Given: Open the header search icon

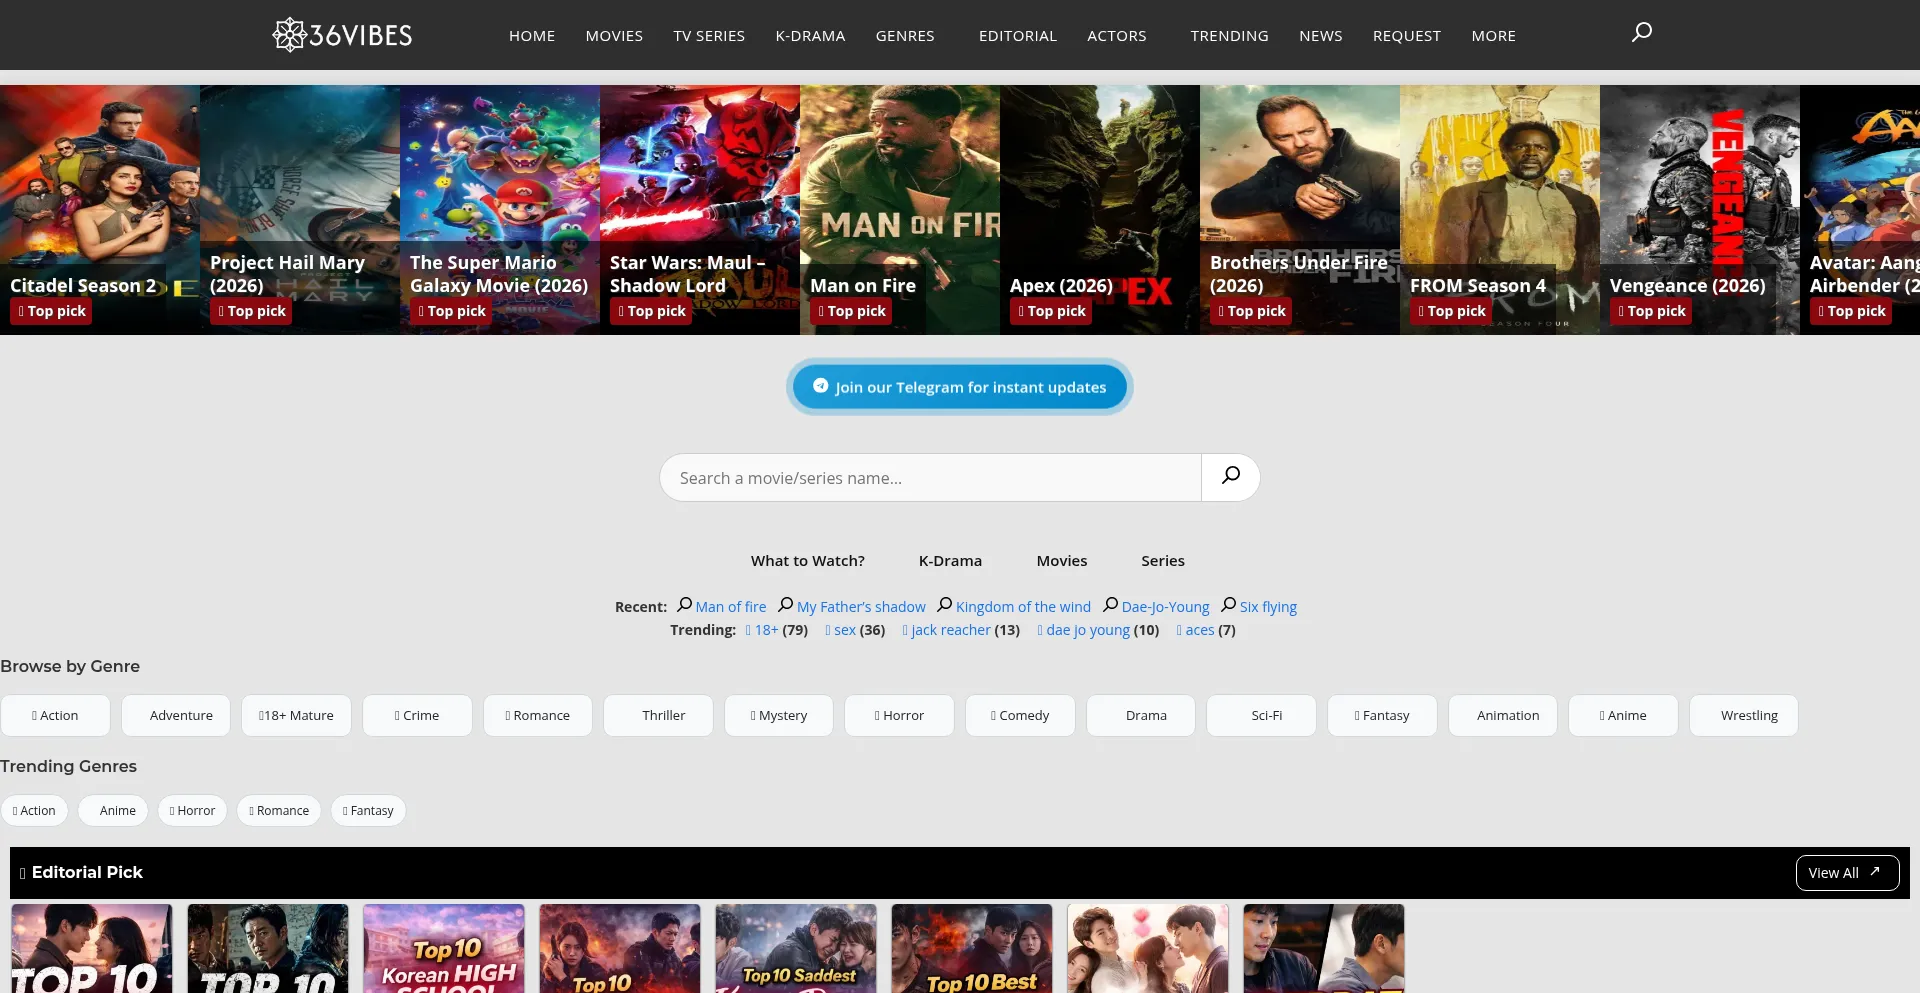Looking at the screenshot, I should coord(1641,33).
